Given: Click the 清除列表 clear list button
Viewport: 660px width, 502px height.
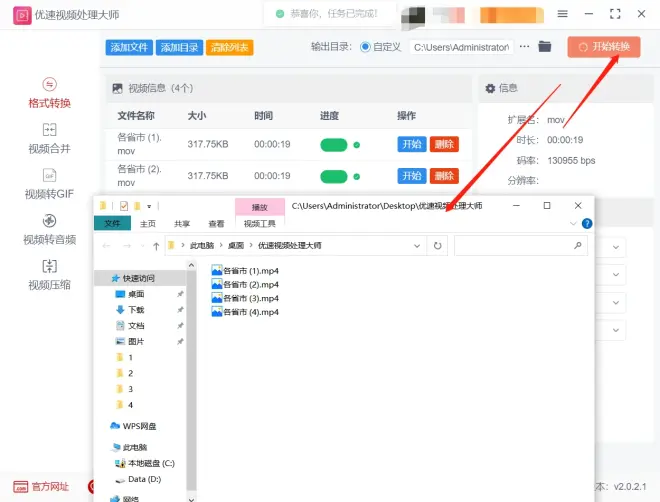Looking at the screenshot, I should (x=229, y=47).
